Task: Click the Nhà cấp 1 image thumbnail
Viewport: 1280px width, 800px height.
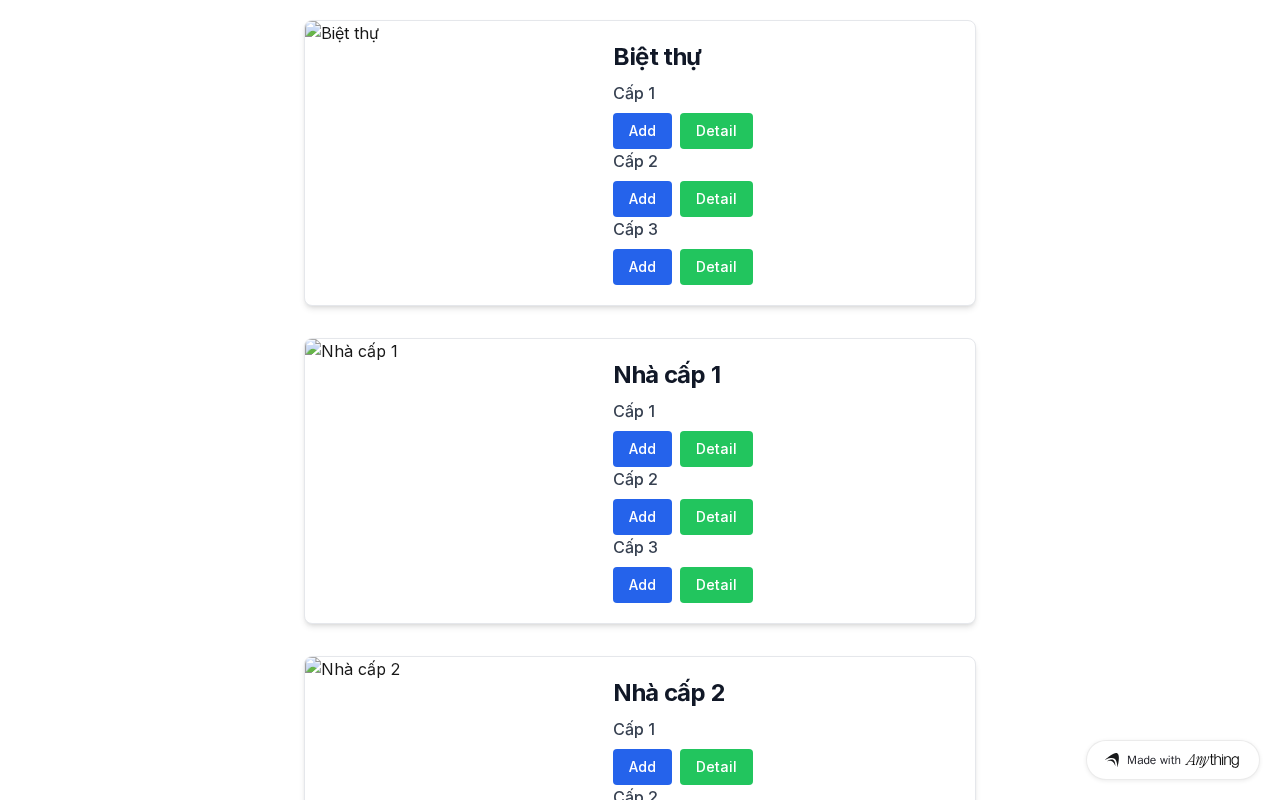Action: pos(352,351)
